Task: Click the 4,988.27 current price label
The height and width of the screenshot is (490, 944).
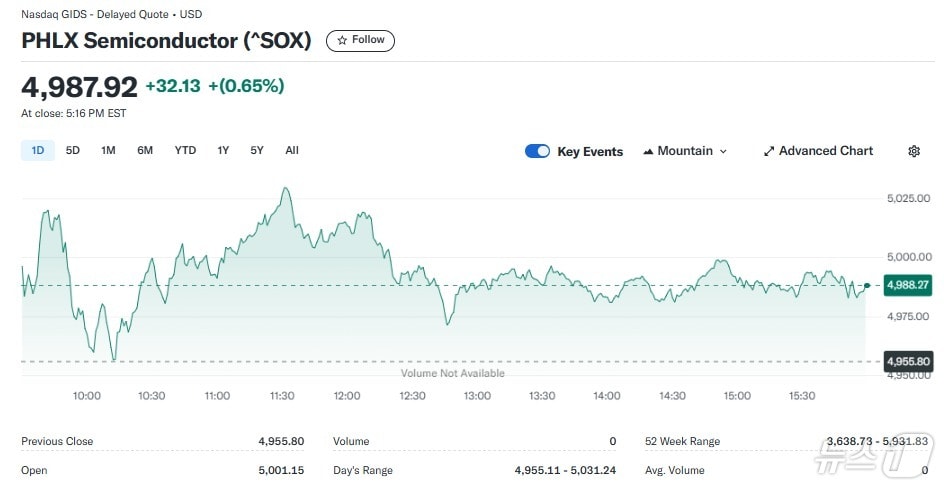Action: click(908, 285)
